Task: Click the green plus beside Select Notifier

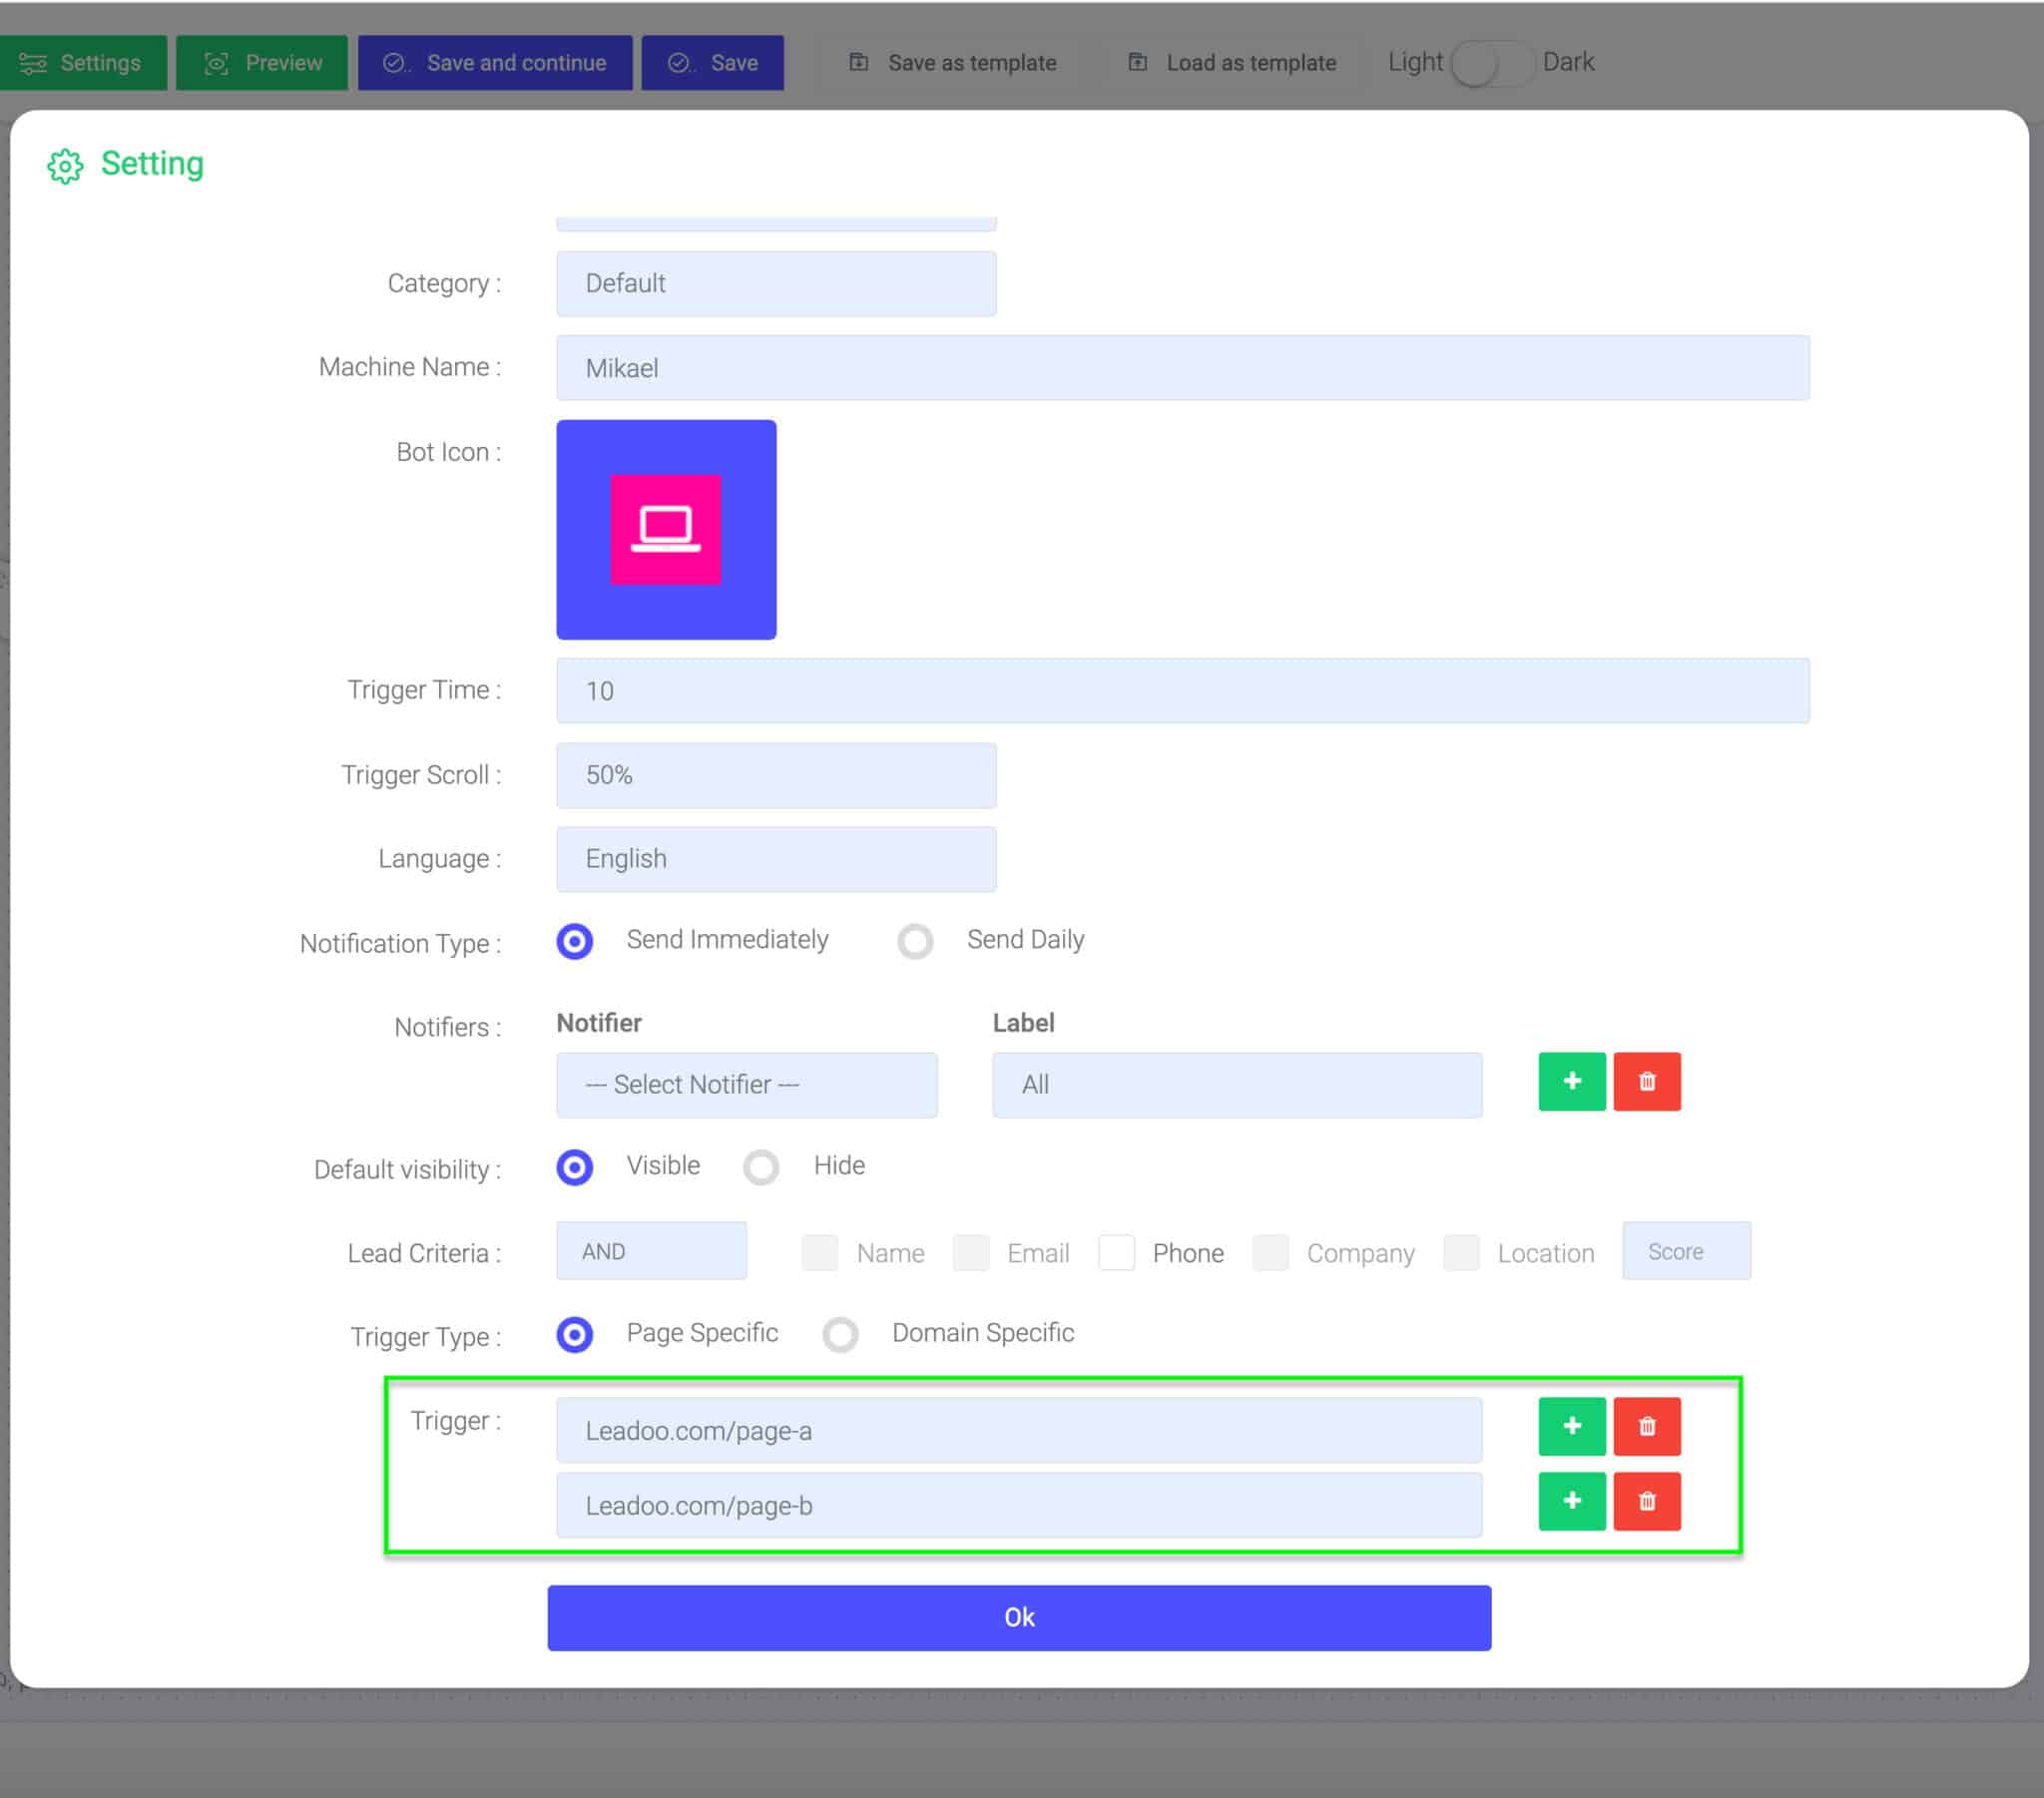Action: click(1572, 1082)
